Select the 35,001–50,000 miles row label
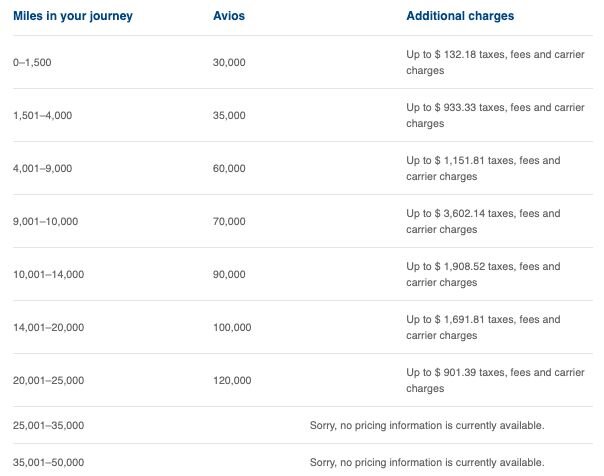Image resolution: width=604 pixels, height=476 pixels. 49,462
